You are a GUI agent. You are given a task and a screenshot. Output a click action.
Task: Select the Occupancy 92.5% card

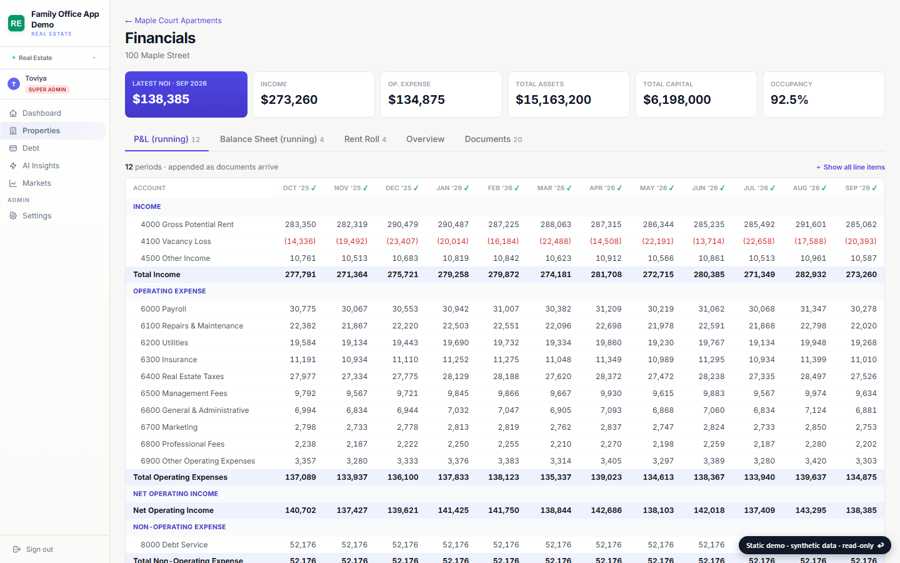tap(823, 95)
